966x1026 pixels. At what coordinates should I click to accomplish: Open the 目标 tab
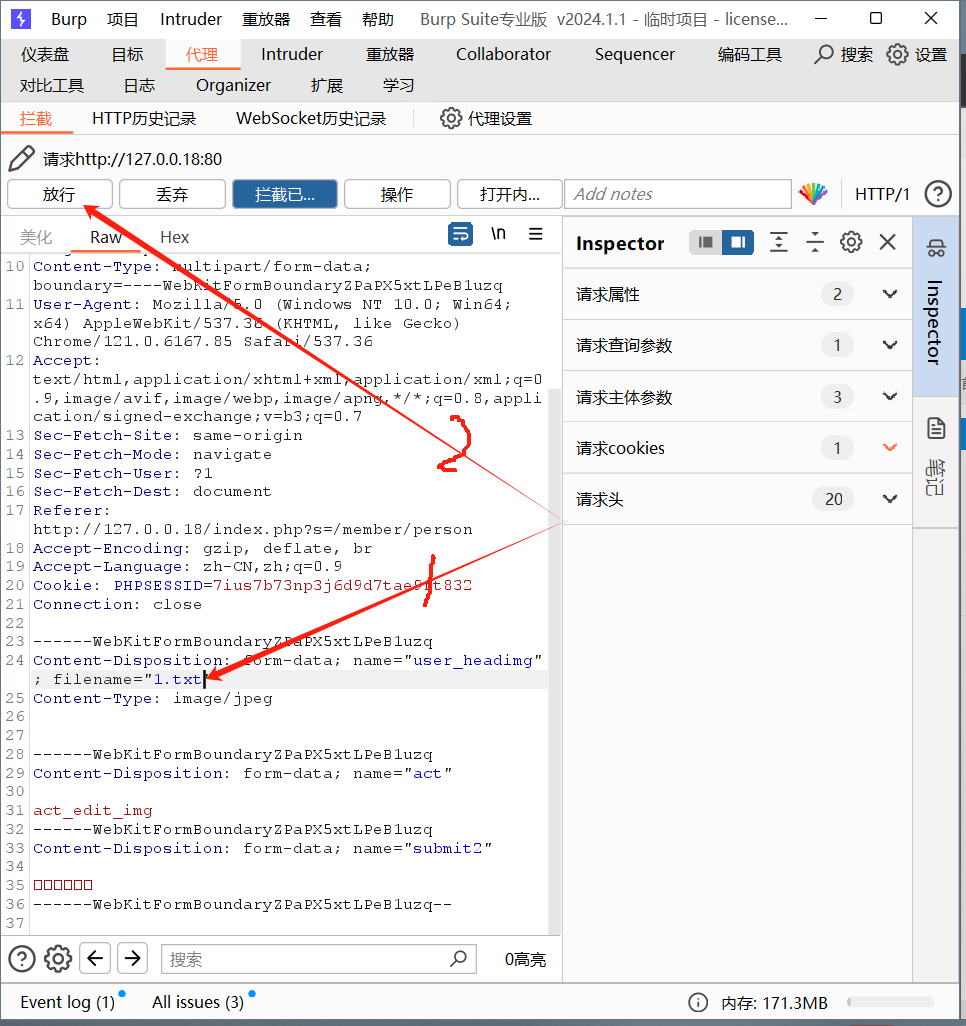[127, 54]
